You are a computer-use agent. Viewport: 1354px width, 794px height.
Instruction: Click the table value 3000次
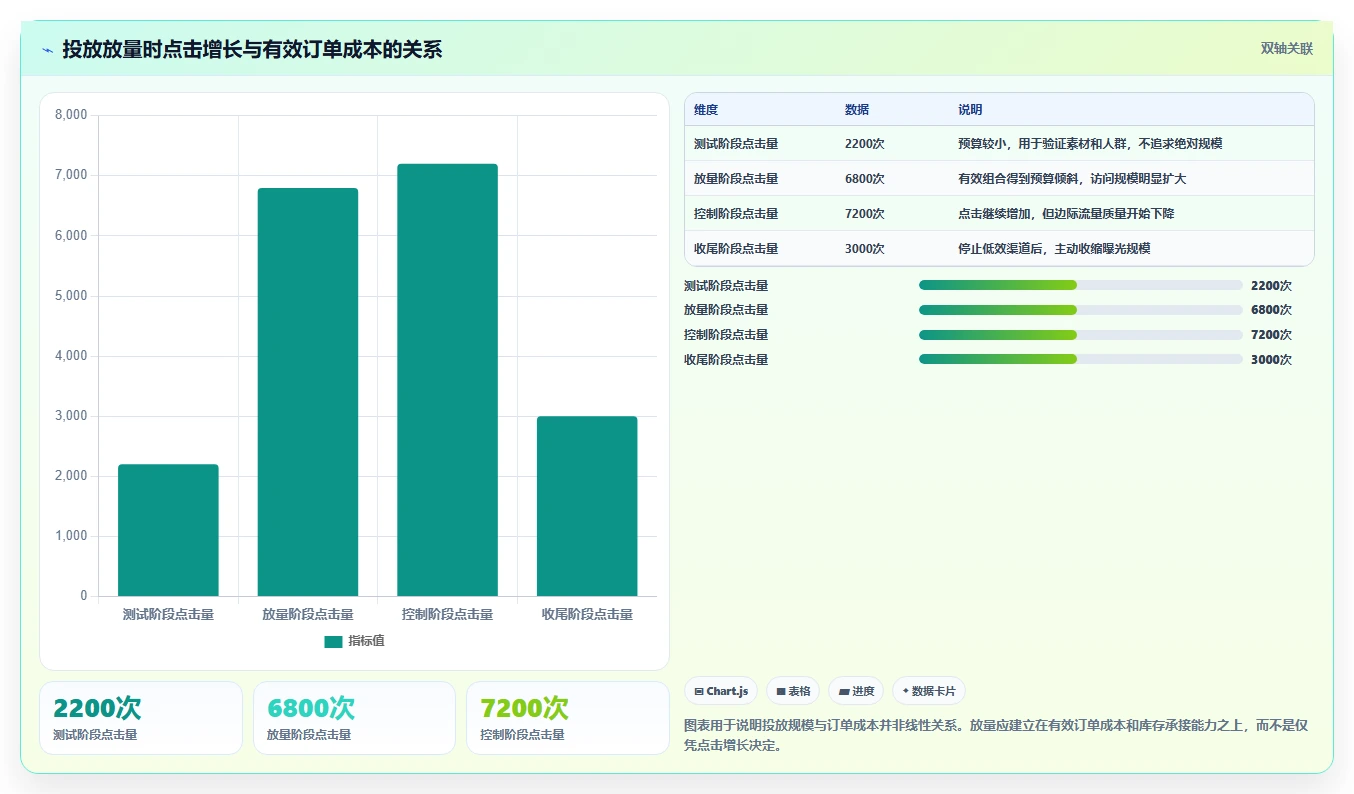pyautogui.click(x=865, y=249)
